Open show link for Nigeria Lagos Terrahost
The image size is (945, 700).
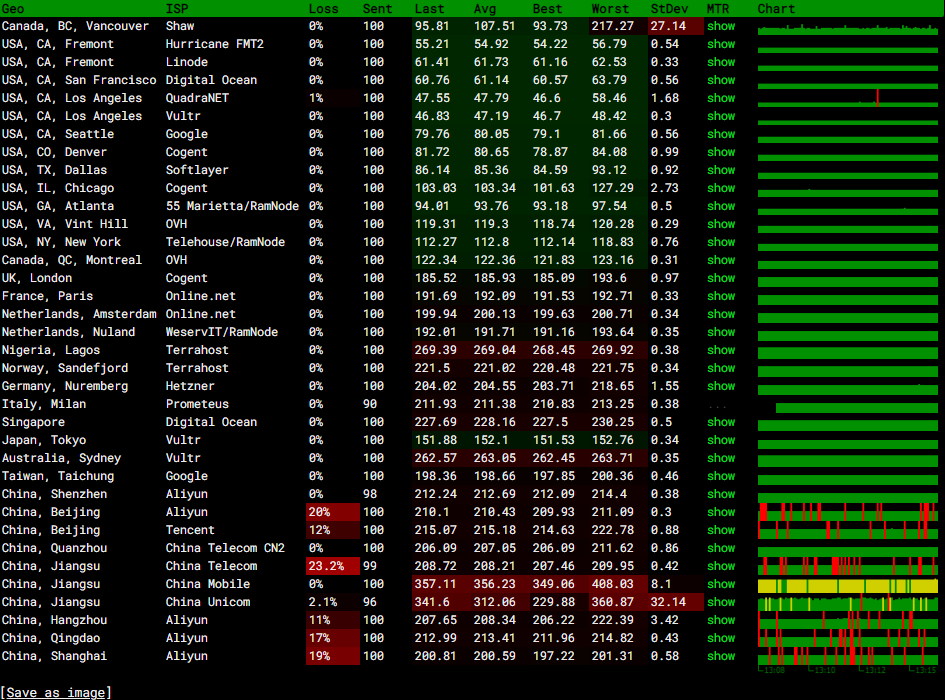tap(721, 350)
